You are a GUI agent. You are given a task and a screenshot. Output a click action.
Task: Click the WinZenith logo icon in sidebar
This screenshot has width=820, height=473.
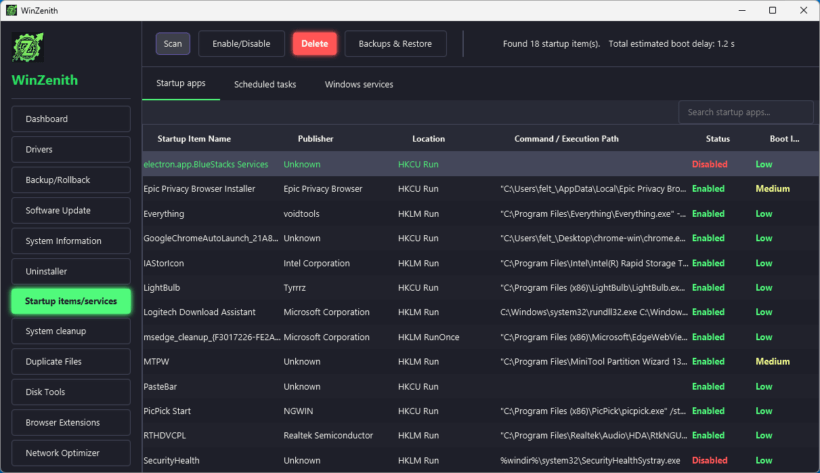coord(28,47)
